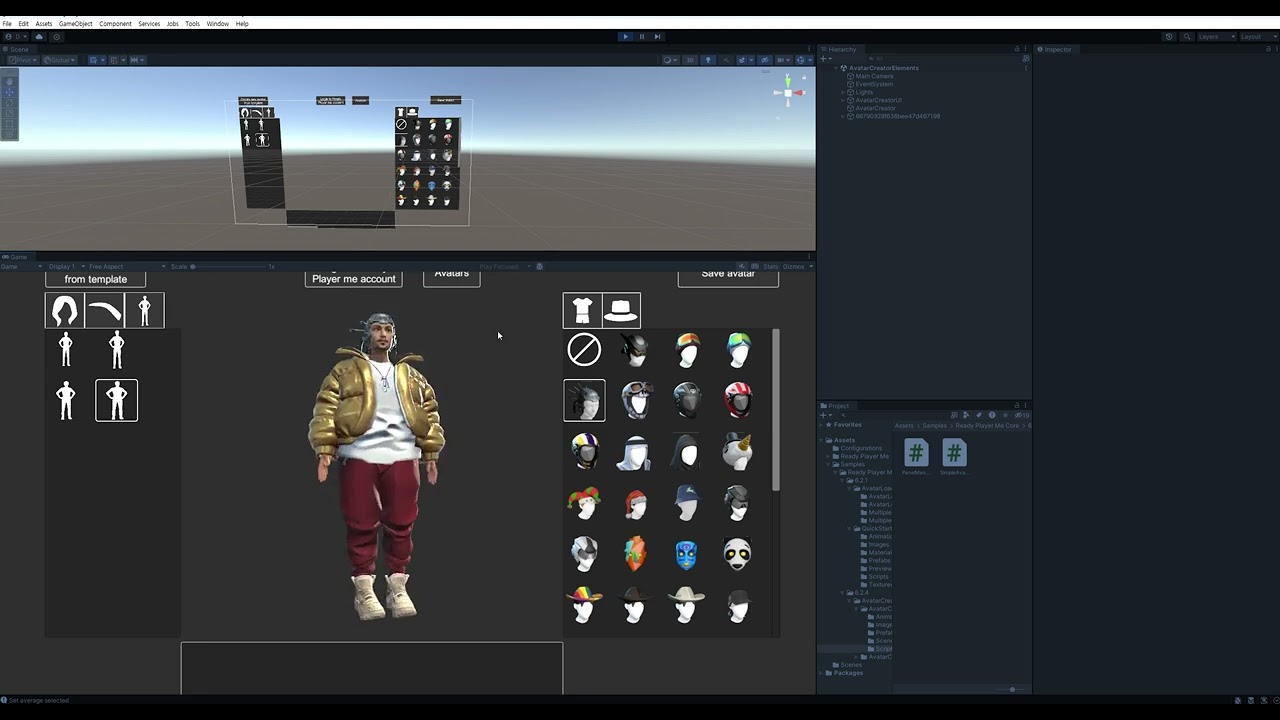The width and height of the screenshot is (1280, 720).
Task: Select the eyebrow category icon
Action: pyautogui.click(x=104, y=311)
